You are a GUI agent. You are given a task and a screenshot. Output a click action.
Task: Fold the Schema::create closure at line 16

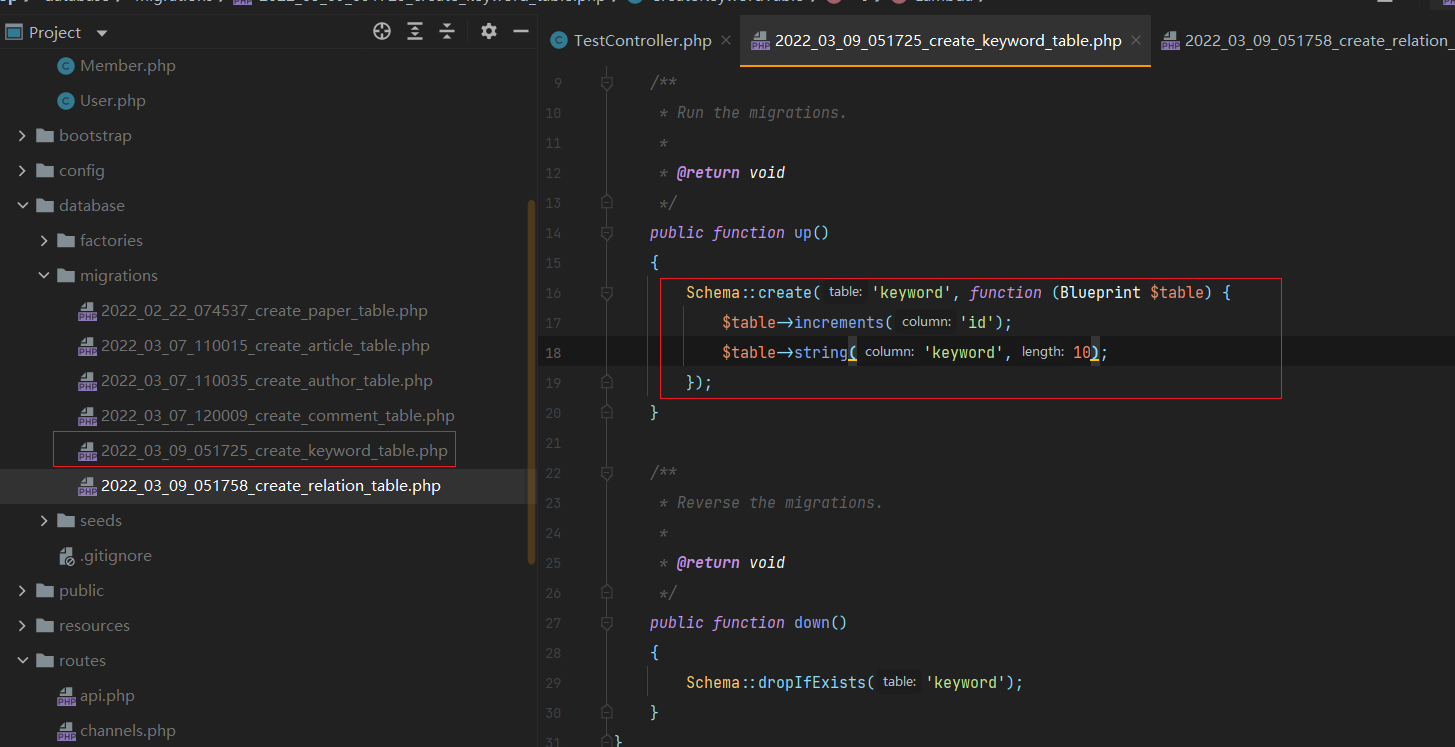(606, 293)
